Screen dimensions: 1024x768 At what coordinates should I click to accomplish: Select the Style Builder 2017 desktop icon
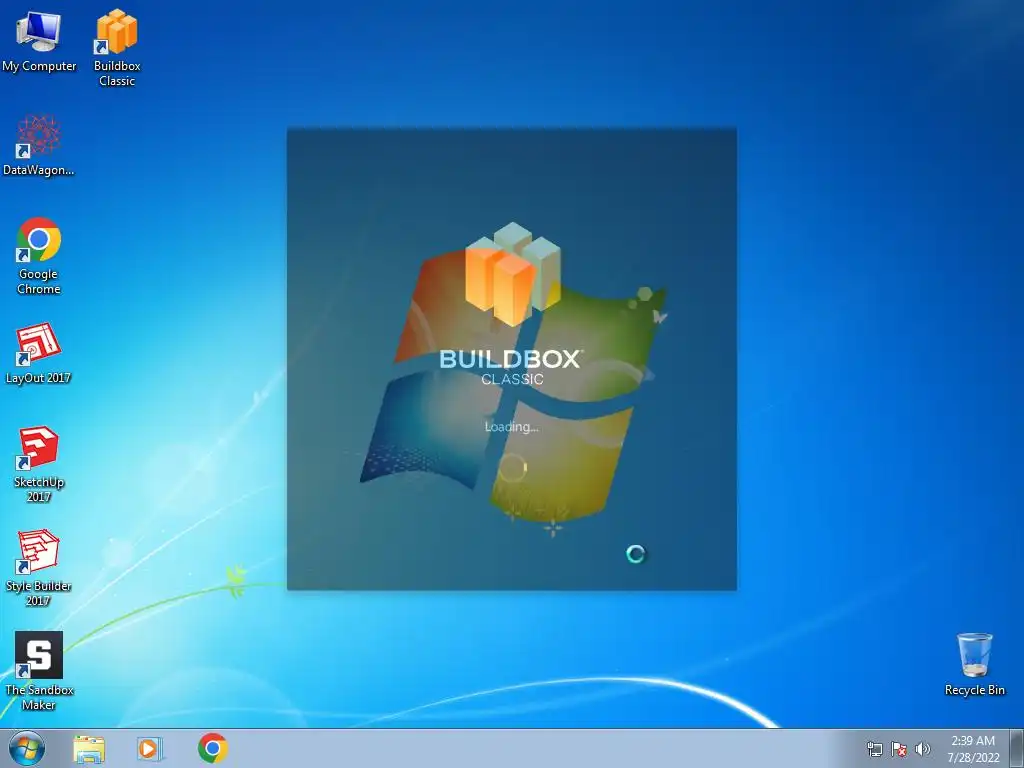click(x=39, y=568)
